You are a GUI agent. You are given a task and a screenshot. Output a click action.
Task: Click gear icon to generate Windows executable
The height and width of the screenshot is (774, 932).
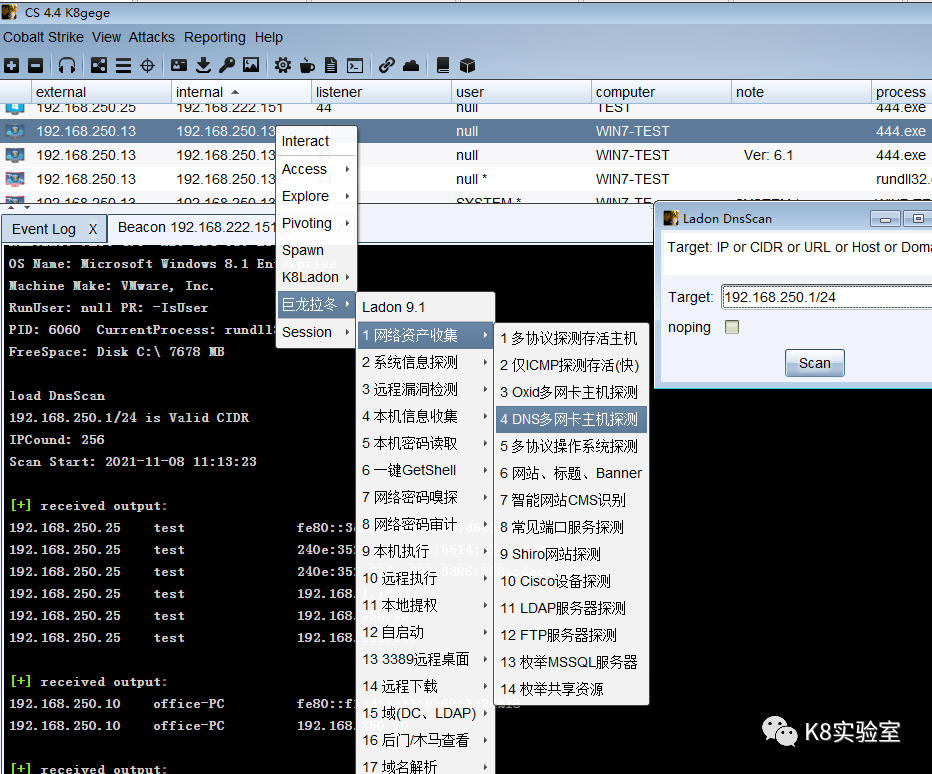[283, 65]
